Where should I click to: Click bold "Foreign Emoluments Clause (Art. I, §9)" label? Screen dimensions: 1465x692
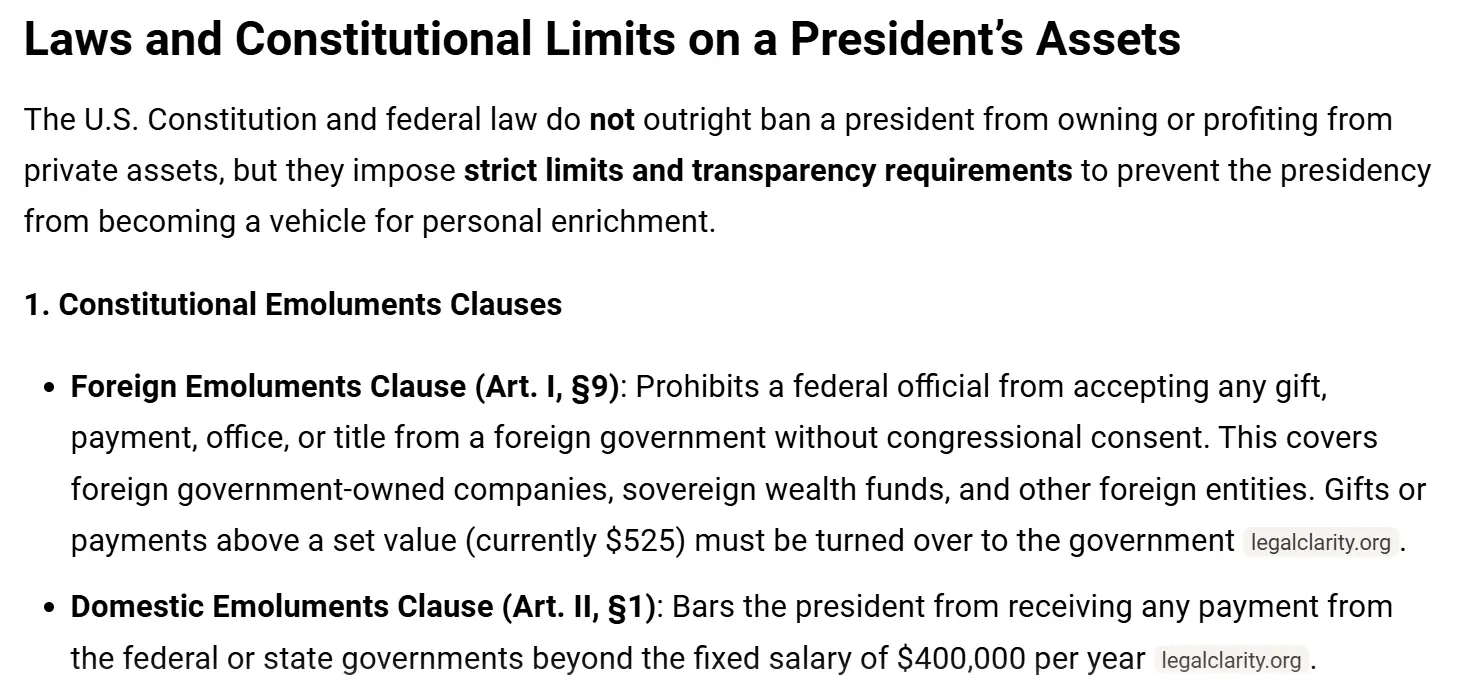click(x=345, y=386)
